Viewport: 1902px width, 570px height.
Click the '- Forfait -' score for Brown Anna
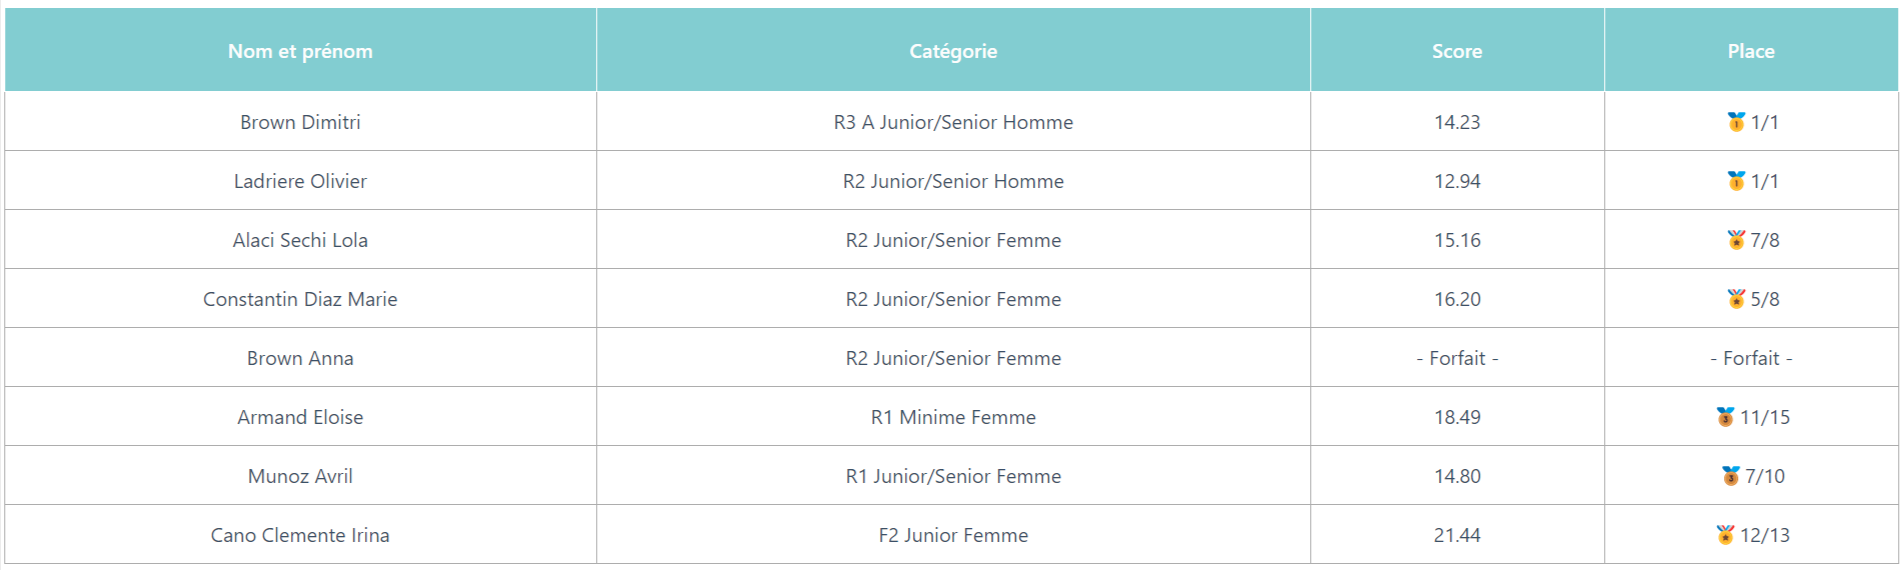pos(1457,358)
